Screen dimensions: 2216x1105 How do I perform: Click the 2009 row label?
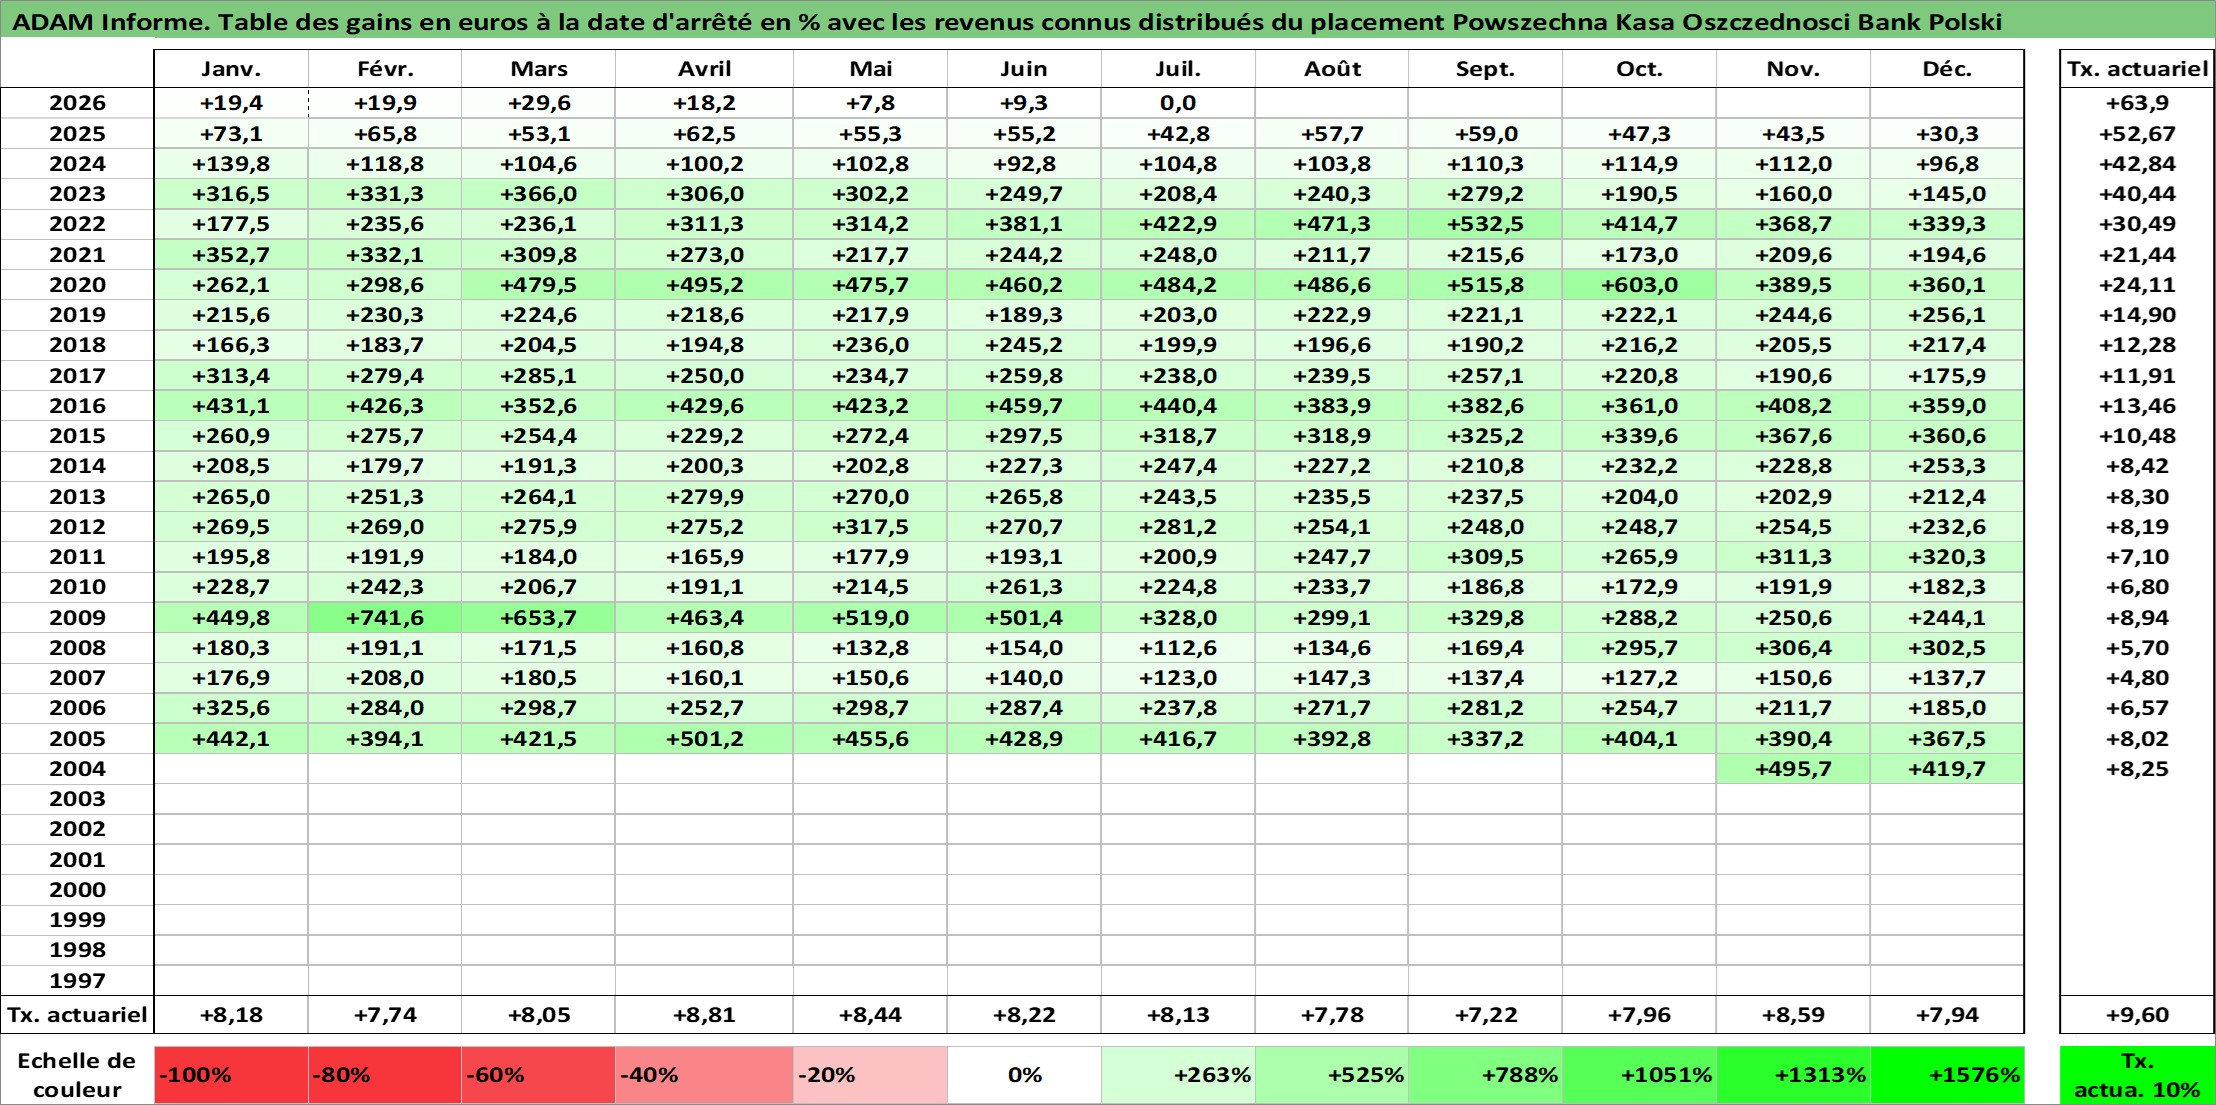click(77, 618)
